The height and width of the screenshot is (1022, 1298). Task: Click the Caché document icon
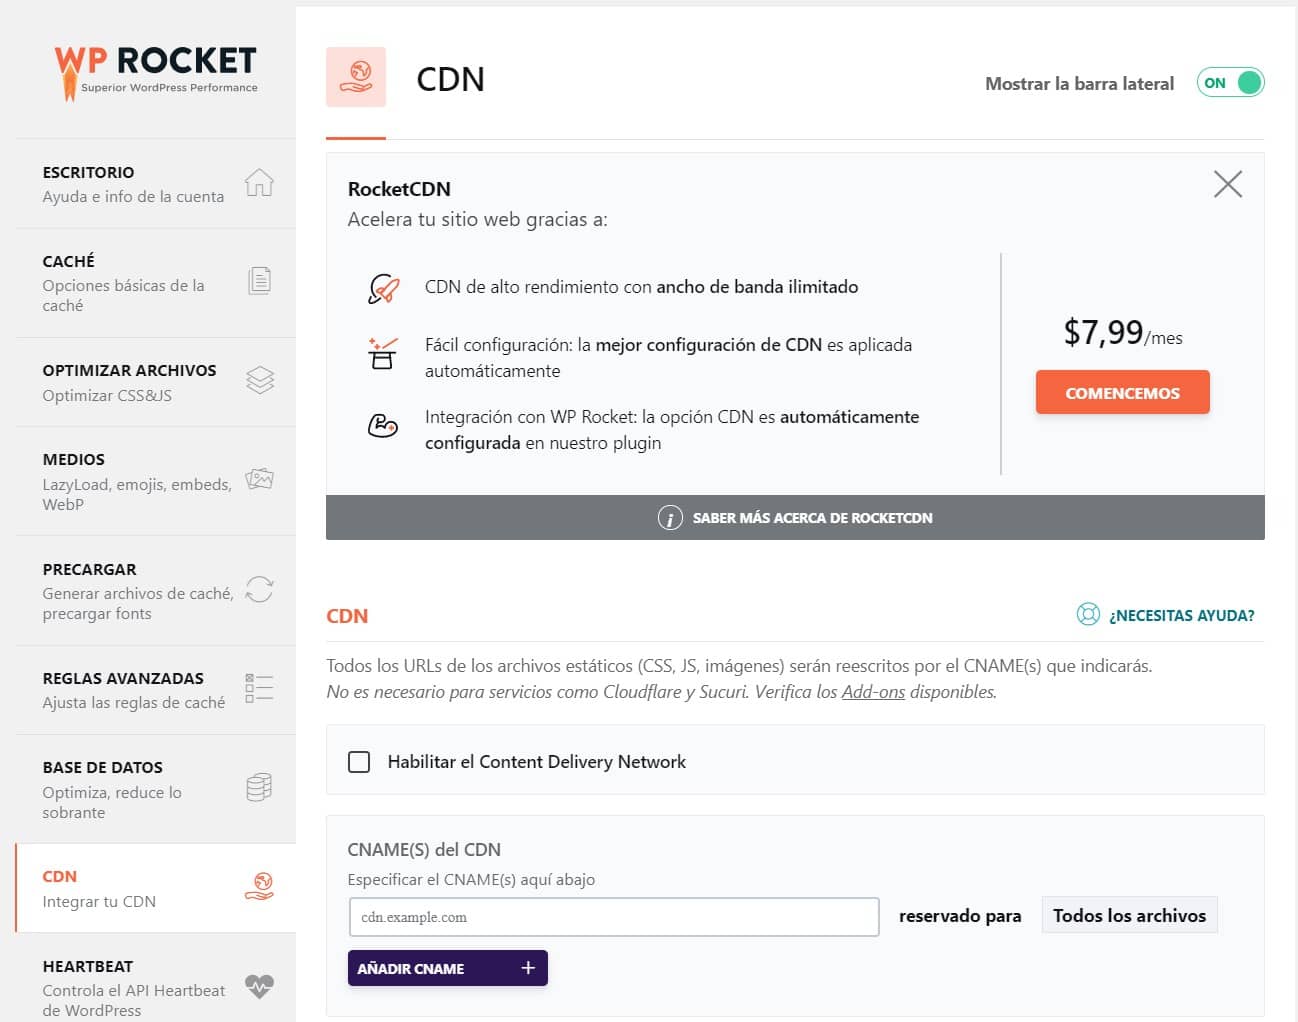tap(259, 281)
